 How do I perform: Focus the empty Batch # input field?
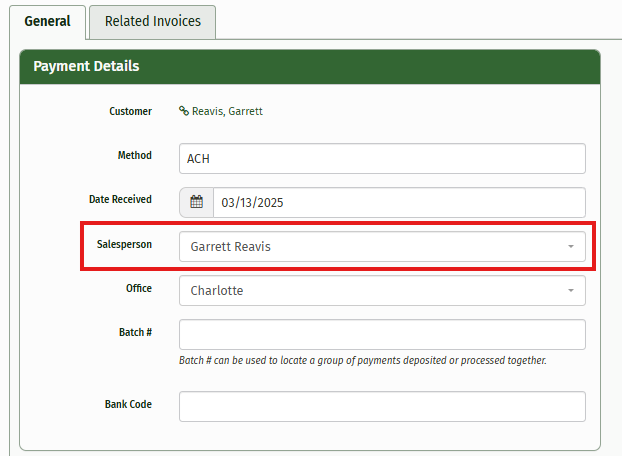(382, 334)
